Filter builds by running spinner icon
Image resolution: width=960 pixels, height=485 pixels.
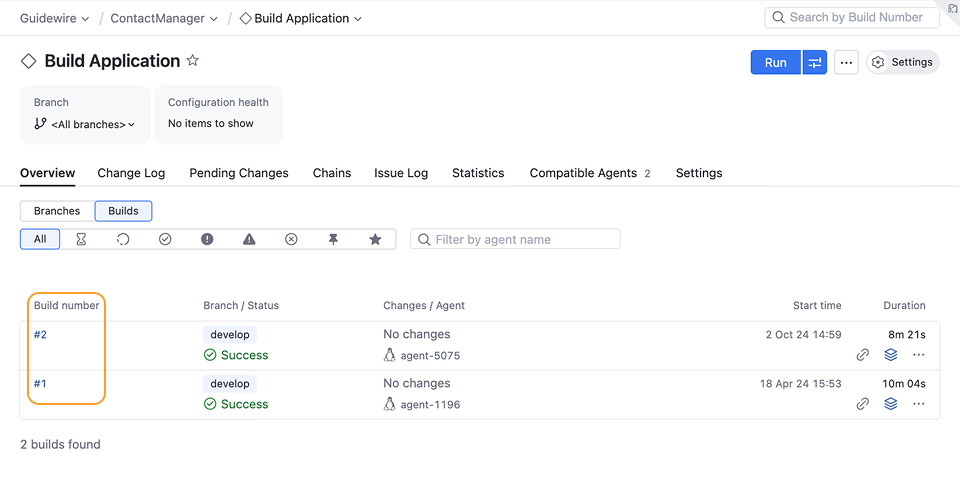pos(123,239)
